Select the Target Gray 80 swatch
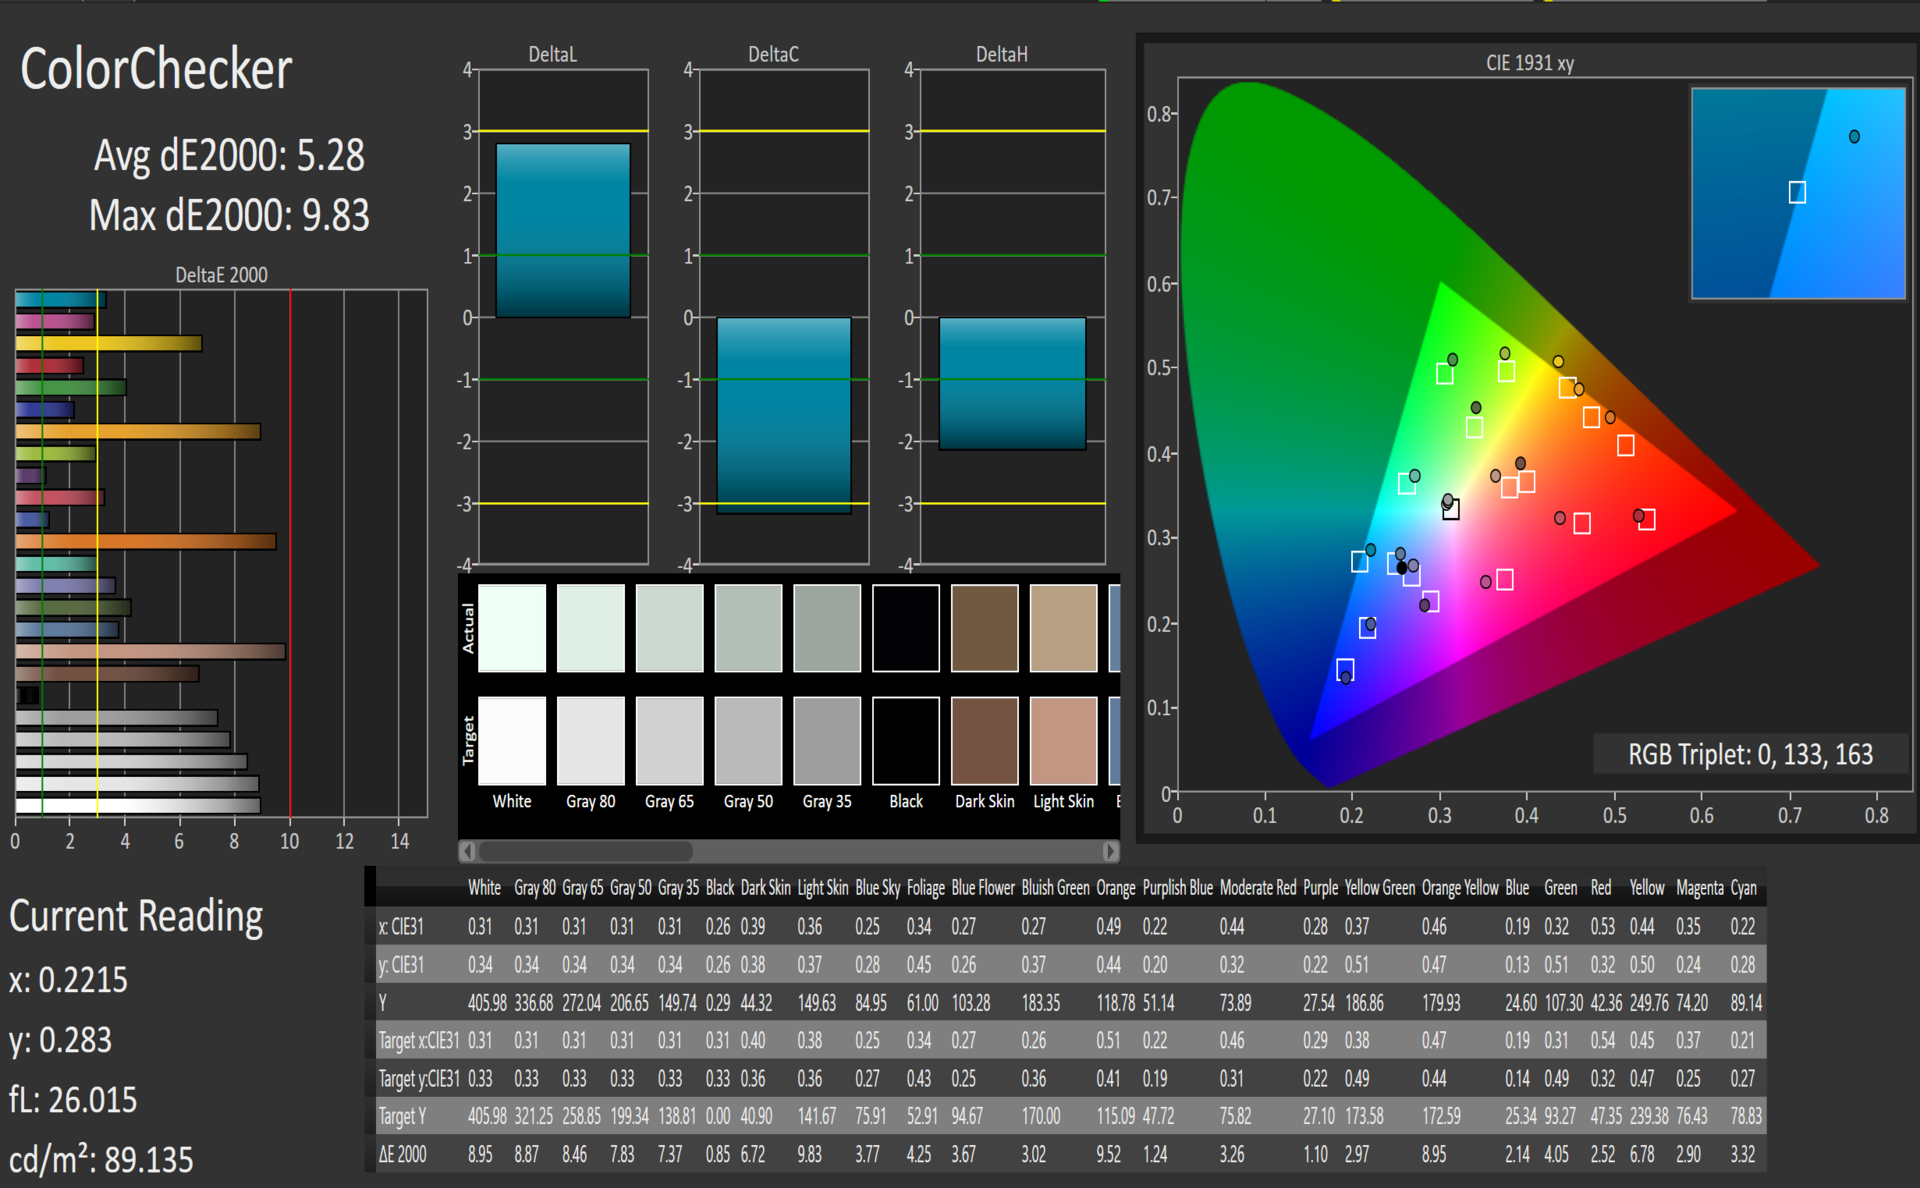 (590, 741)
